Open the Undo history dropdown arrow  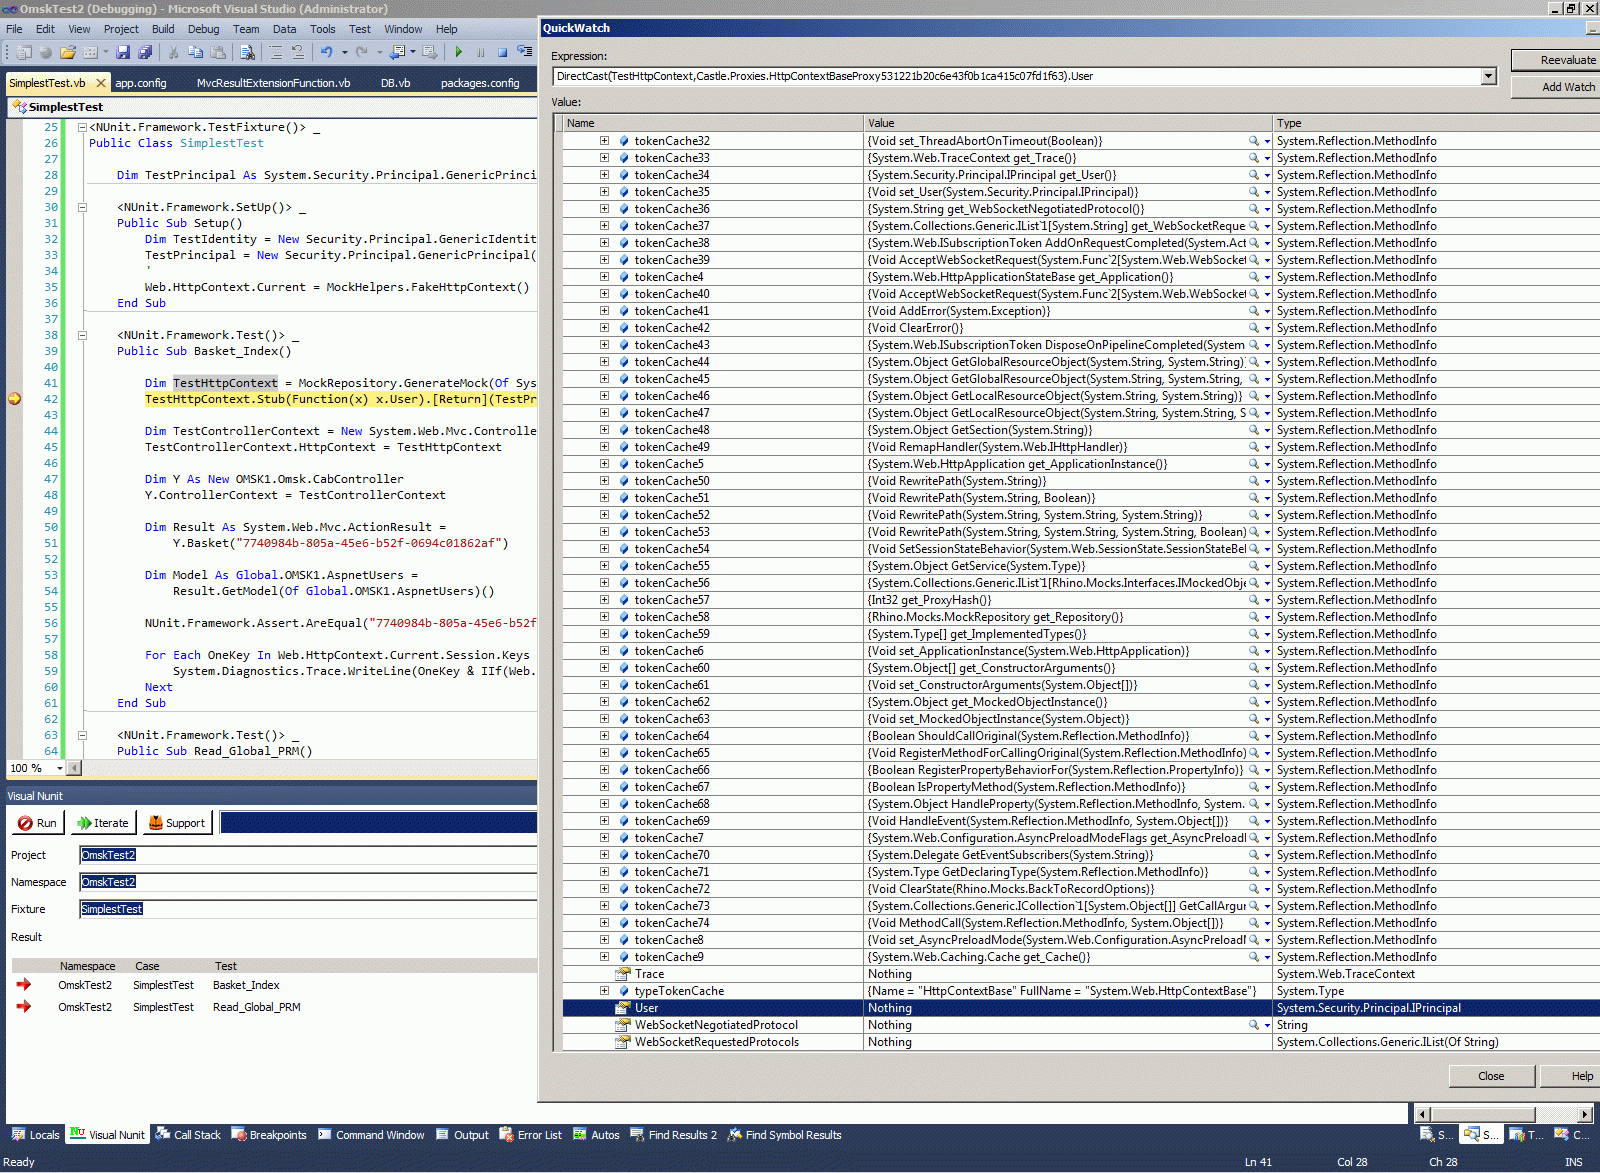(344, 52)
